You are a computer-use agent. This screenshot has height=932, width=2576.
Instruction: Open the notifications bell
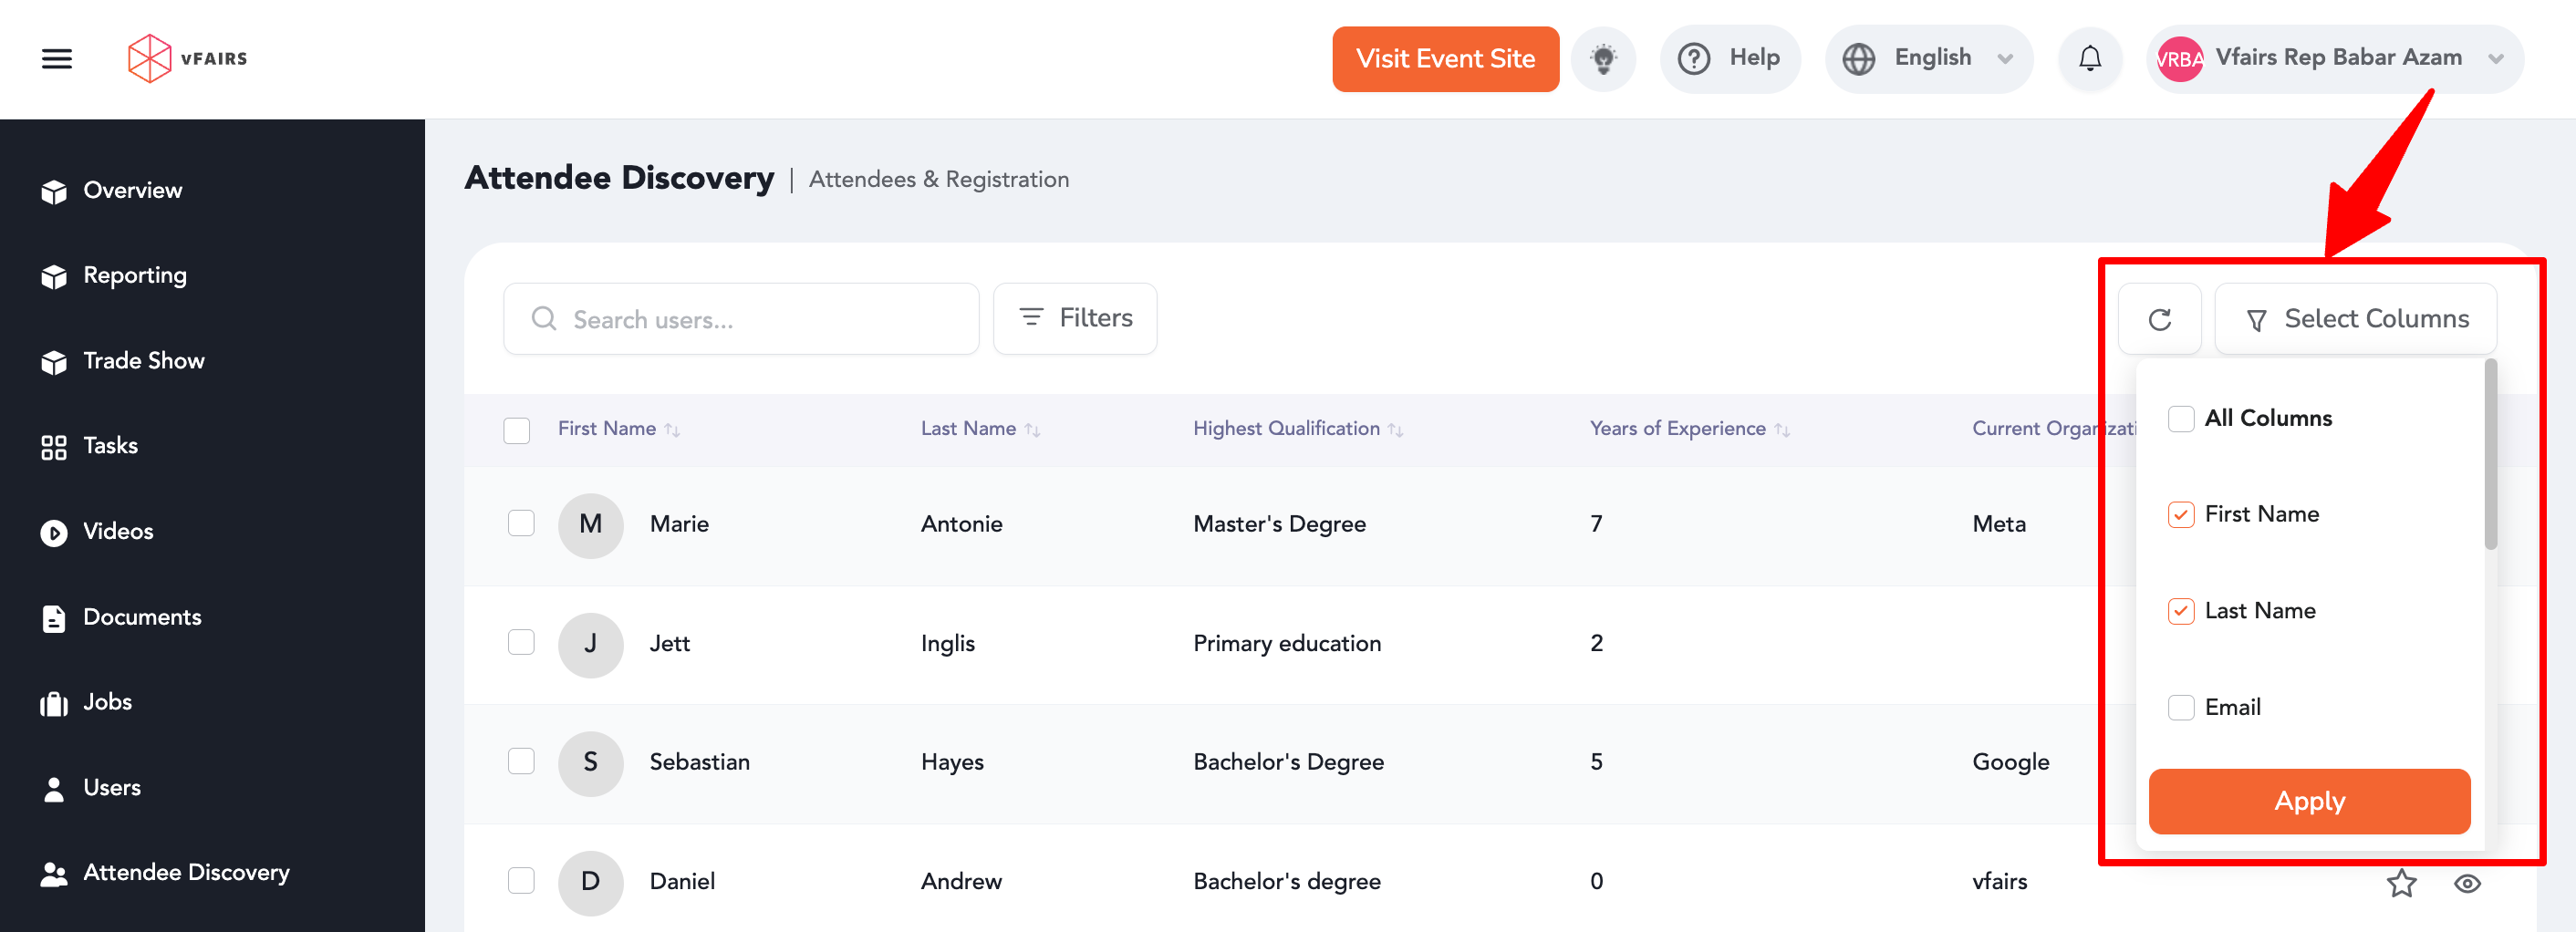click(x=2089, y=59)
